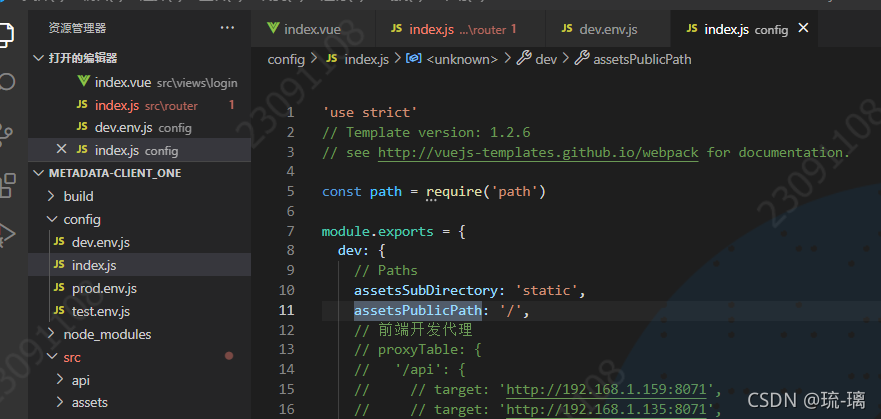Image resolution: width=881 pixels, height=419 pixels.
Task: Select index.js in config folder tree
Action: coord(139,265)
